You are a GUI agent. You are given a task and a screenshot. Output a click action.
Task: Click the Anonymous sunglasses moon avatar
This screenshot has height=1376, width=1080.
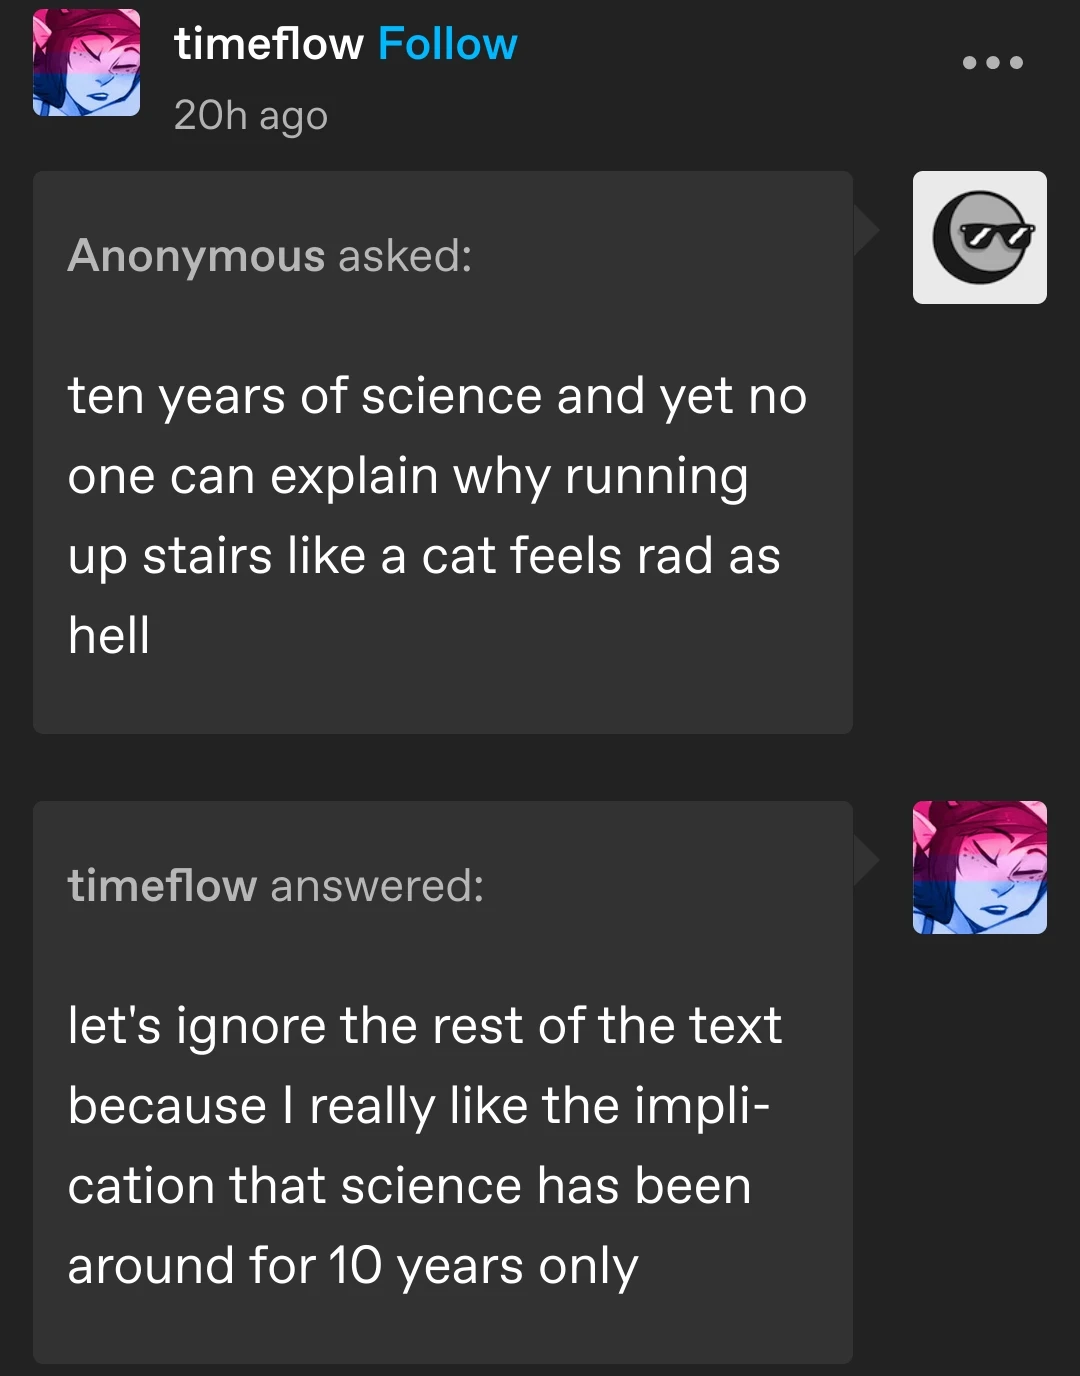[979, 237]
